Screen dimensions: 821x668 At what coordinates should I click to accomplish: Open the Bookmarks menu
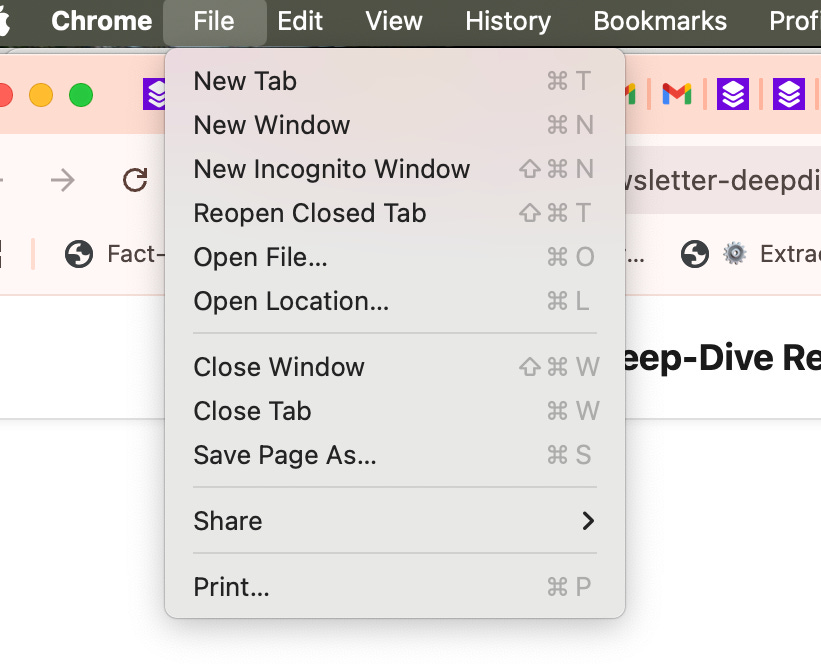660,21
